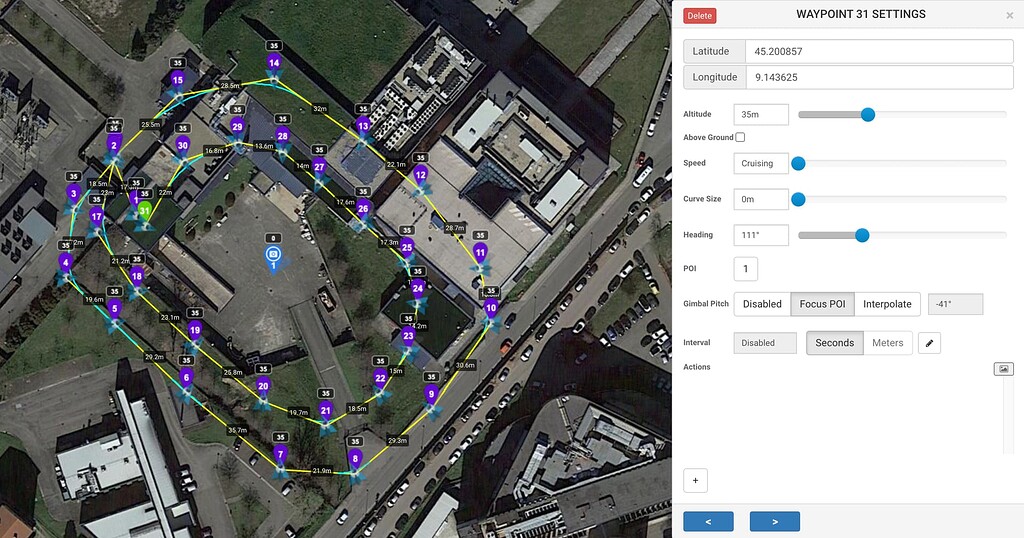
Task: Click waypoint marker 3 on the map
Action: [x=74, y=195]
